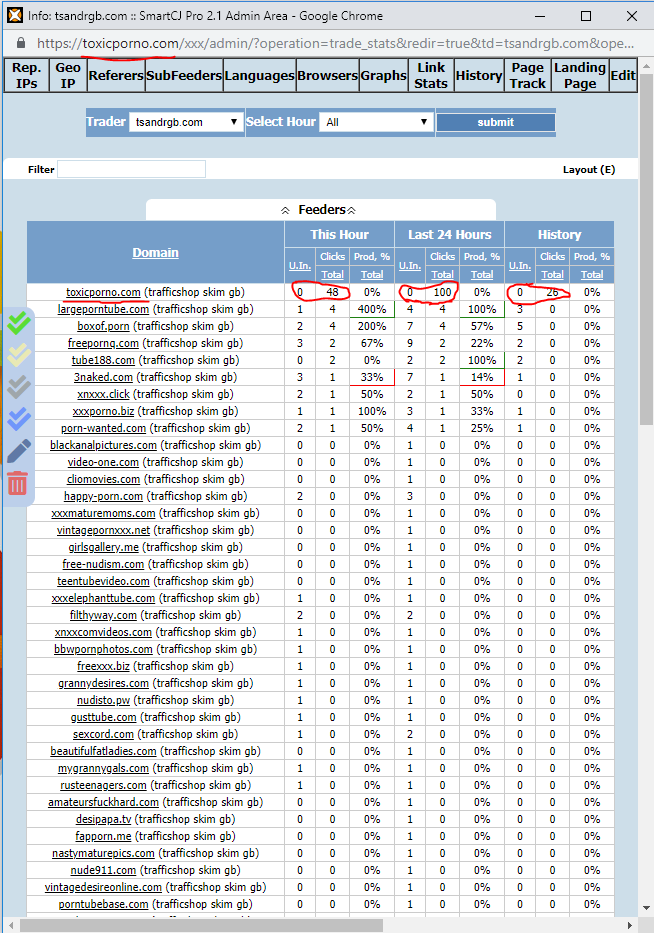Open girlsgallery.me domain link
The image size is (654, 933).
104,547
